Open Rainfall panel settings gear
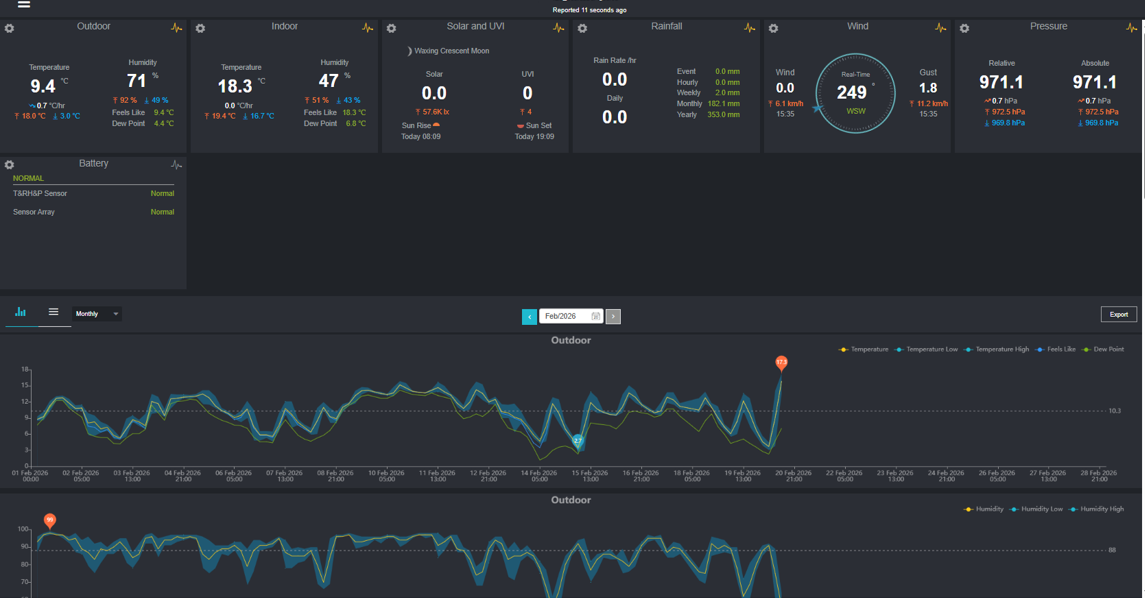This screenshot has width=1145, height=598. tap(582, 28)
